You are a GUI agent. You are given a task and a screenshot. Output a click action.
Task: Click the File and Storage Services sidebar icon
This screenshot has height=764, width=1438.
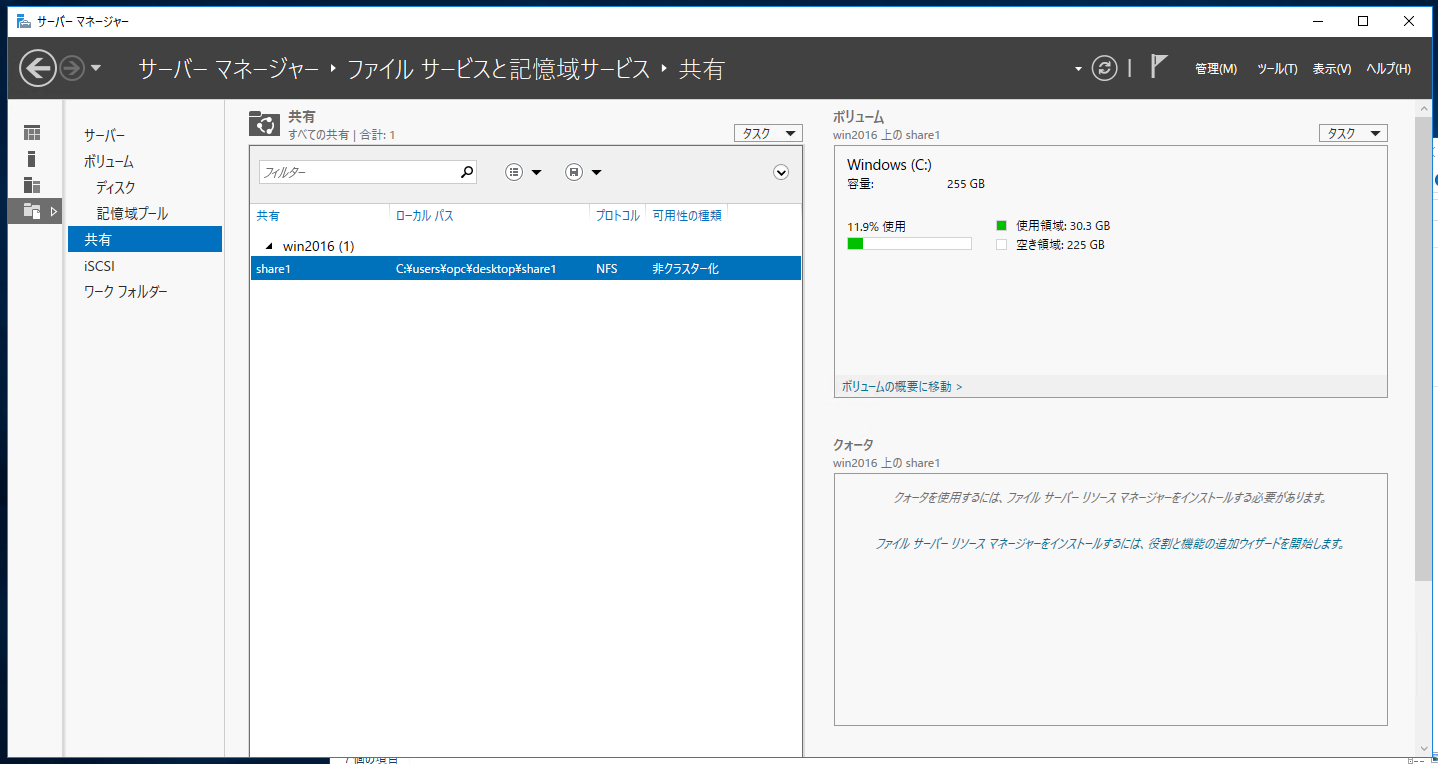(32, 211)
